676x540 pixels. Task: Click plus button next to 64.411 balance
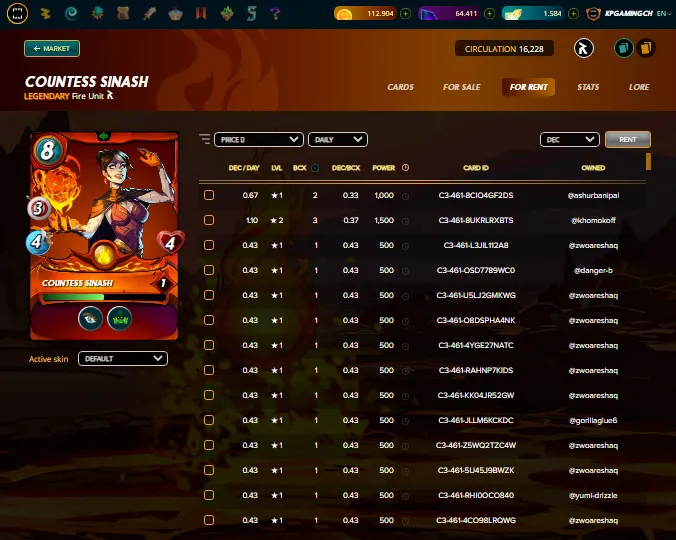(489, 14)
